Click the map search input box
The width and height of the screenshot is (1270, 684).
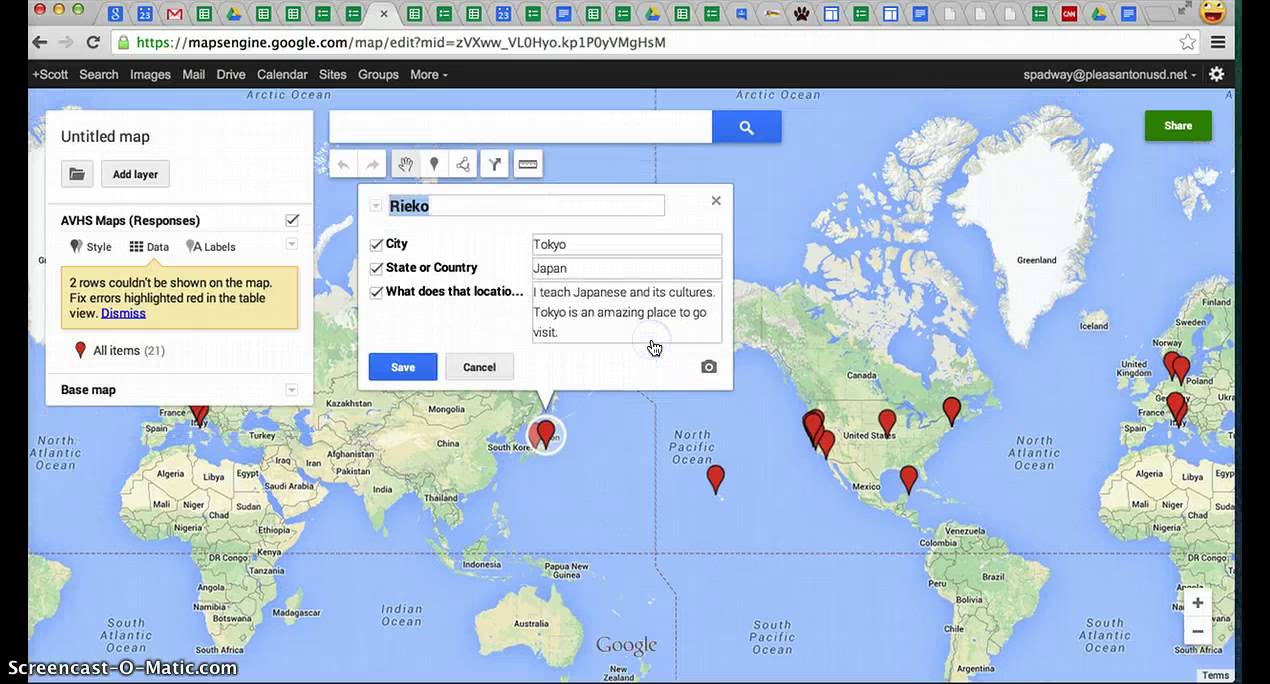(x=520, y=127)
